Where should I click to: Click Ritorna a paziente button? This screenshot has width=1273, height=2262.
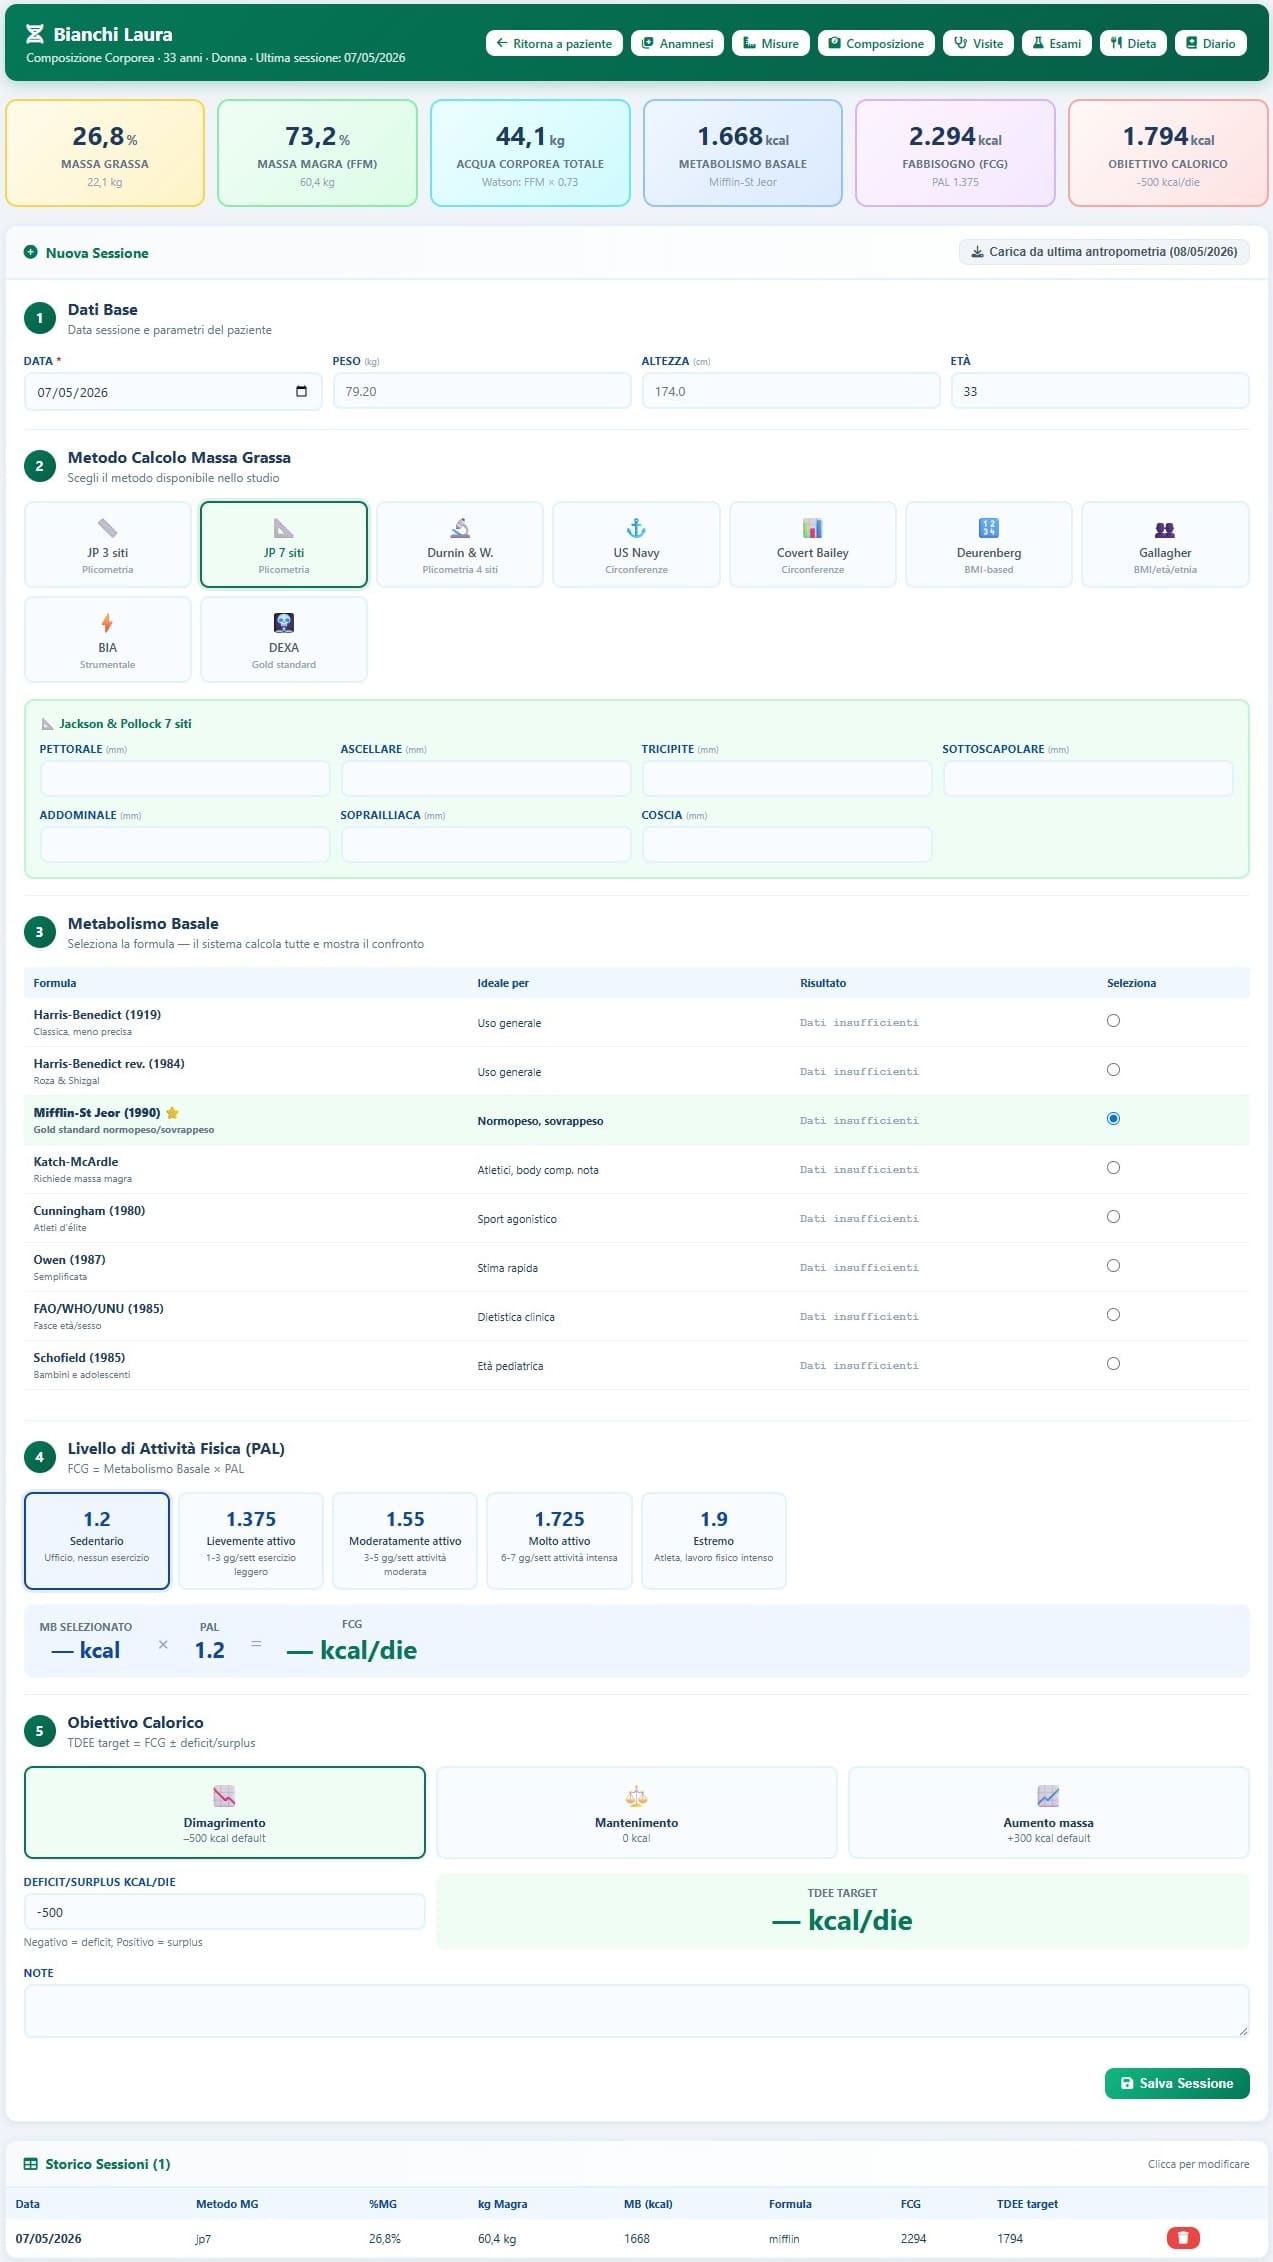(554, 43)
